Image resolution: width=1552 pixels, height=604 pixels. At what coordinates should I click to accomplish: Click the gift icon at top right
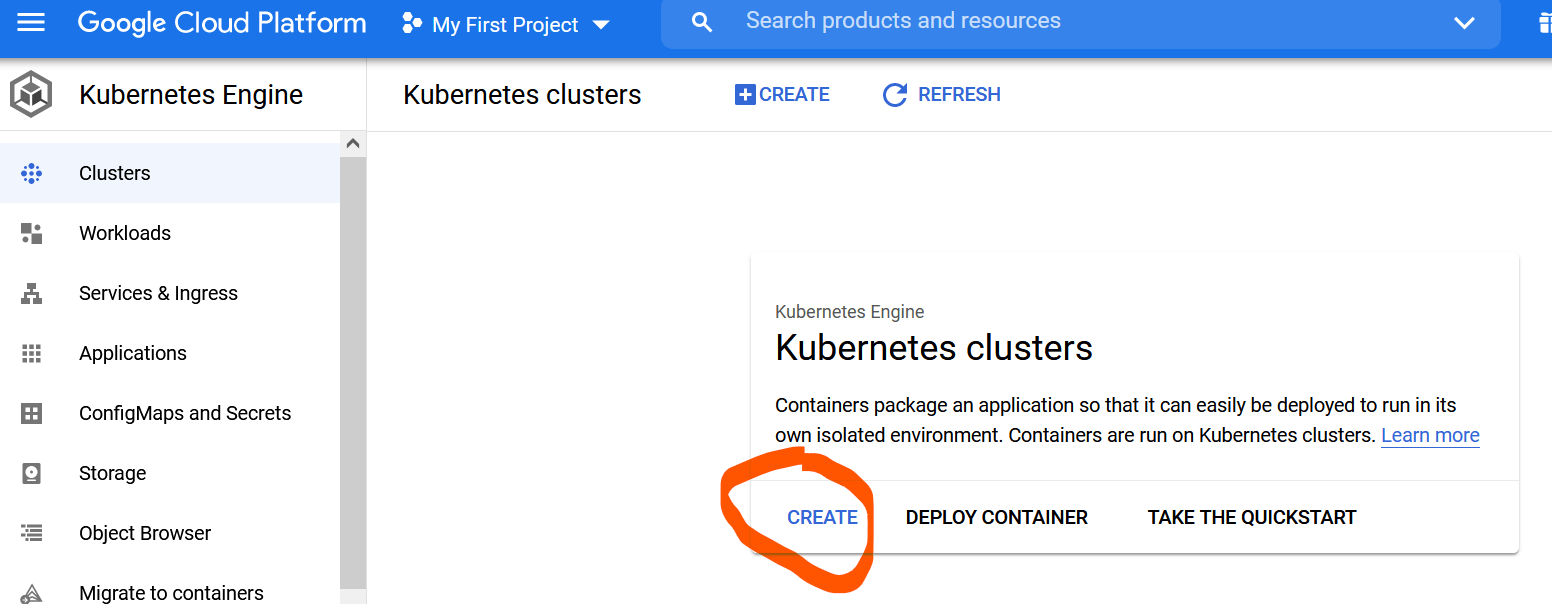coord(1544,22)
